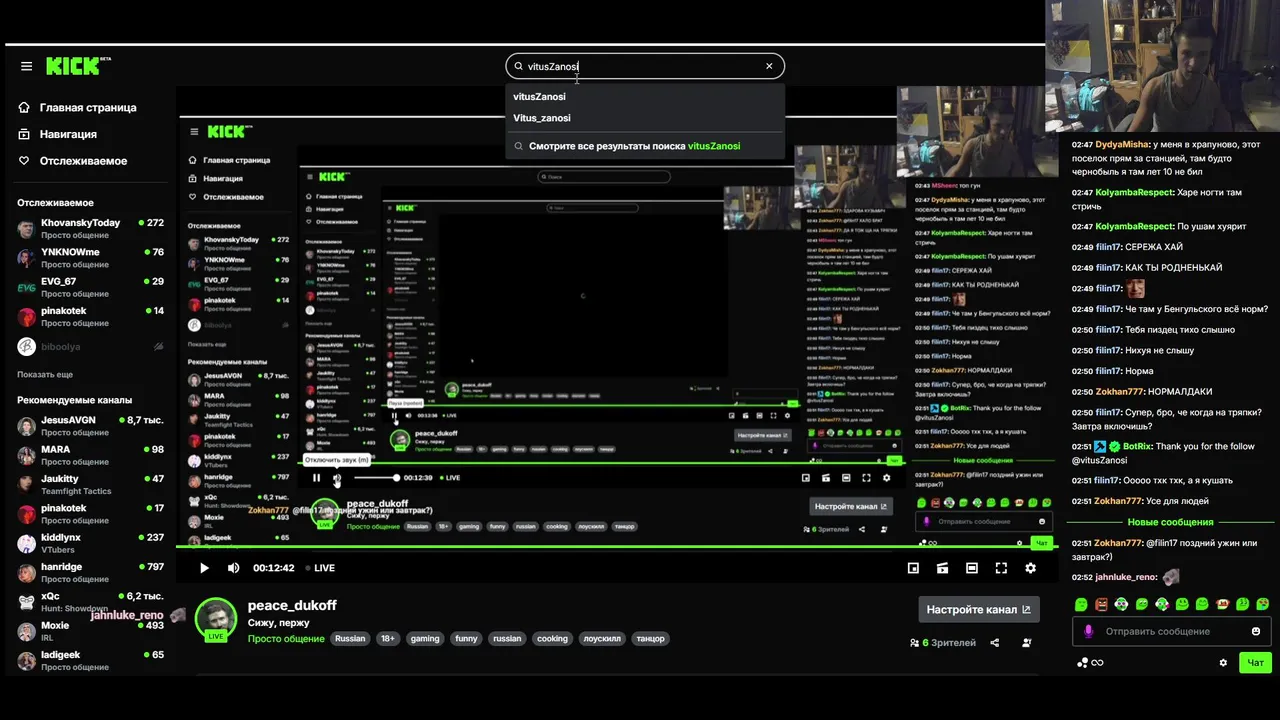
Task: Share the stream via share icon
Action: point(995,643)
